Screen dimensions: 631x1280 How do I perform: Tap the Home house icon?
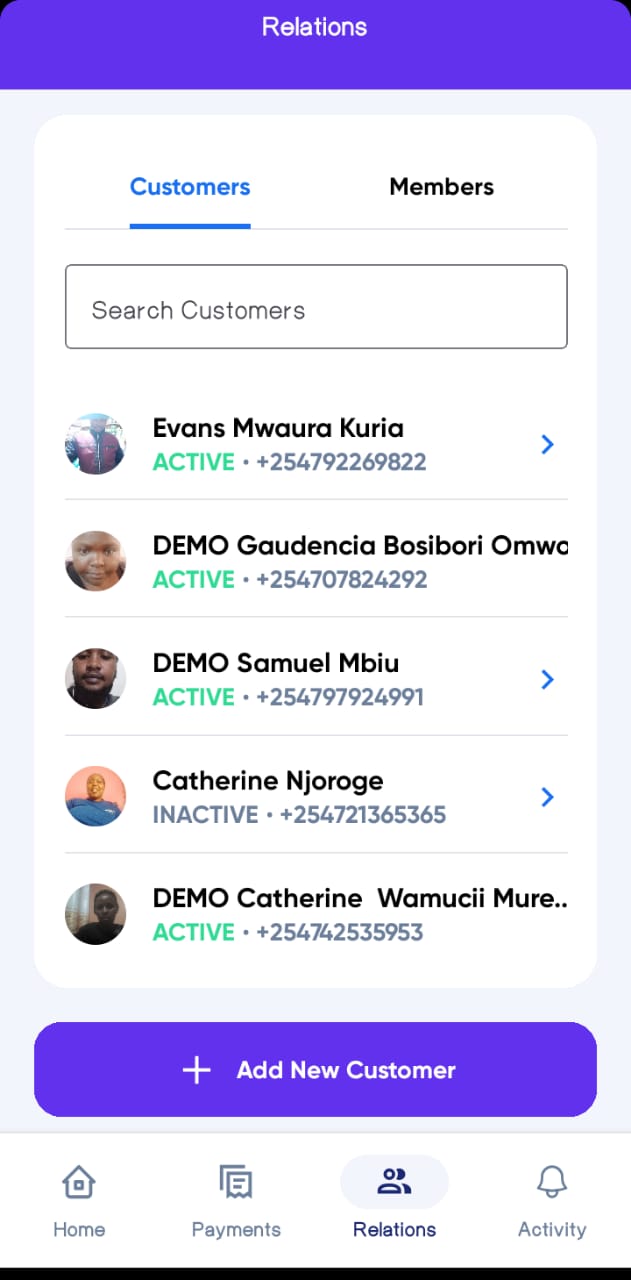click(79, 1183)
